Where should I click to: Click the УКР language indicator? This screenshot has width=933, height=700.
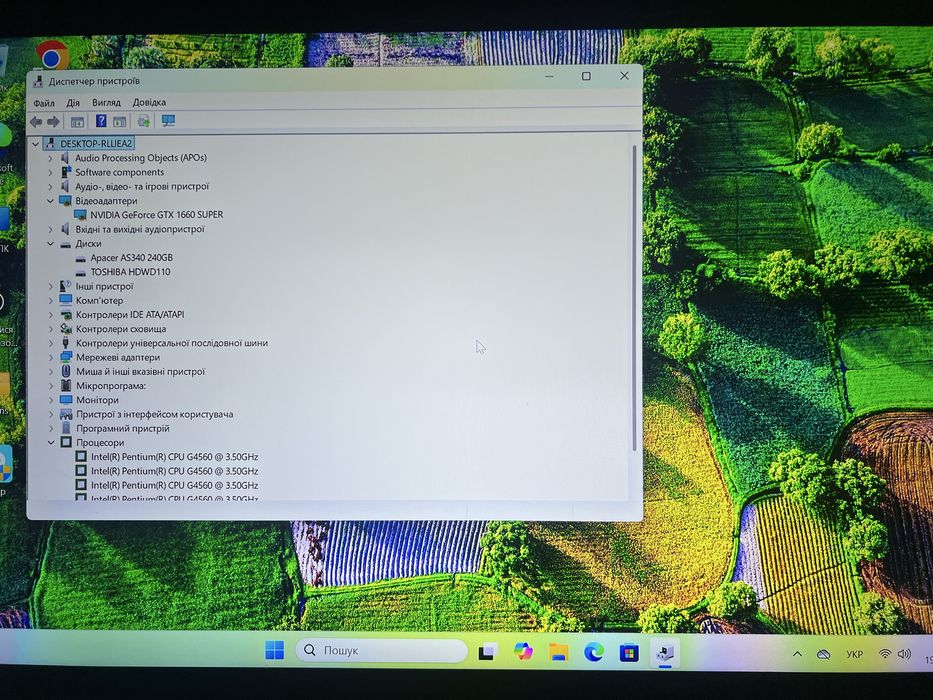click(854, 654)
